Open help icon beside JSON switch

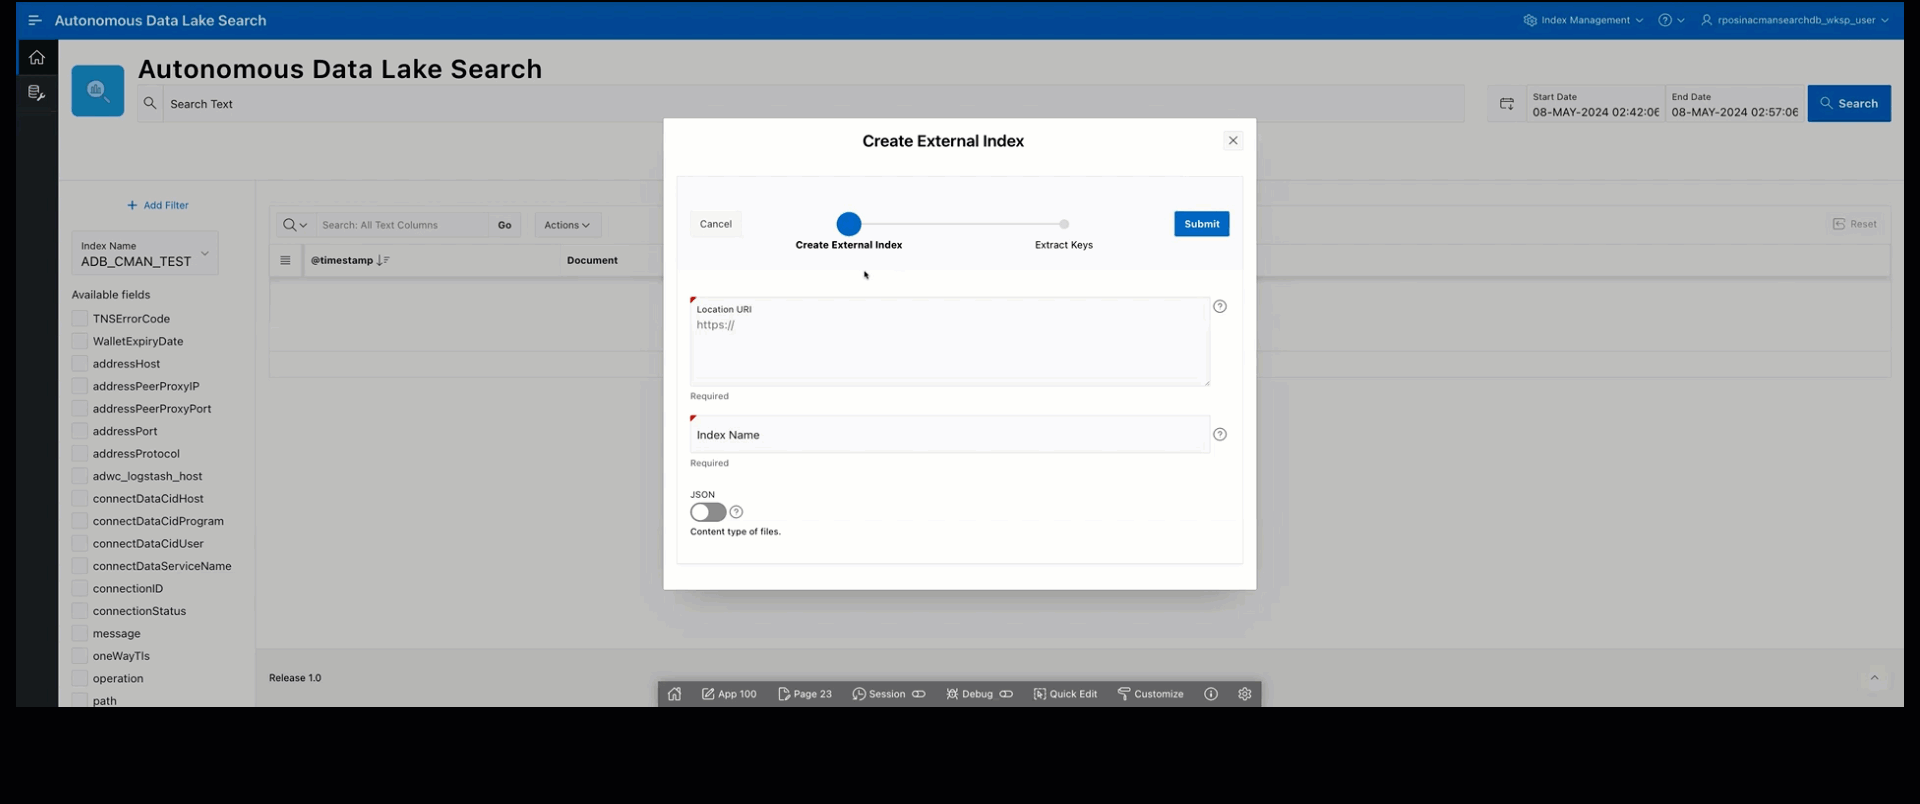point(736,512)
